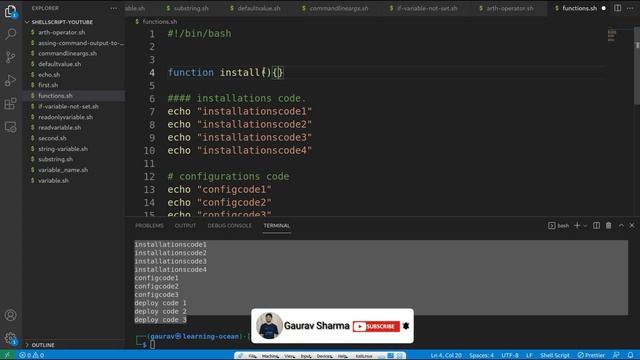Open arth-operator.sh in the explorer
The height and width of the screenshot is (360, 640).
coord(62,32)
